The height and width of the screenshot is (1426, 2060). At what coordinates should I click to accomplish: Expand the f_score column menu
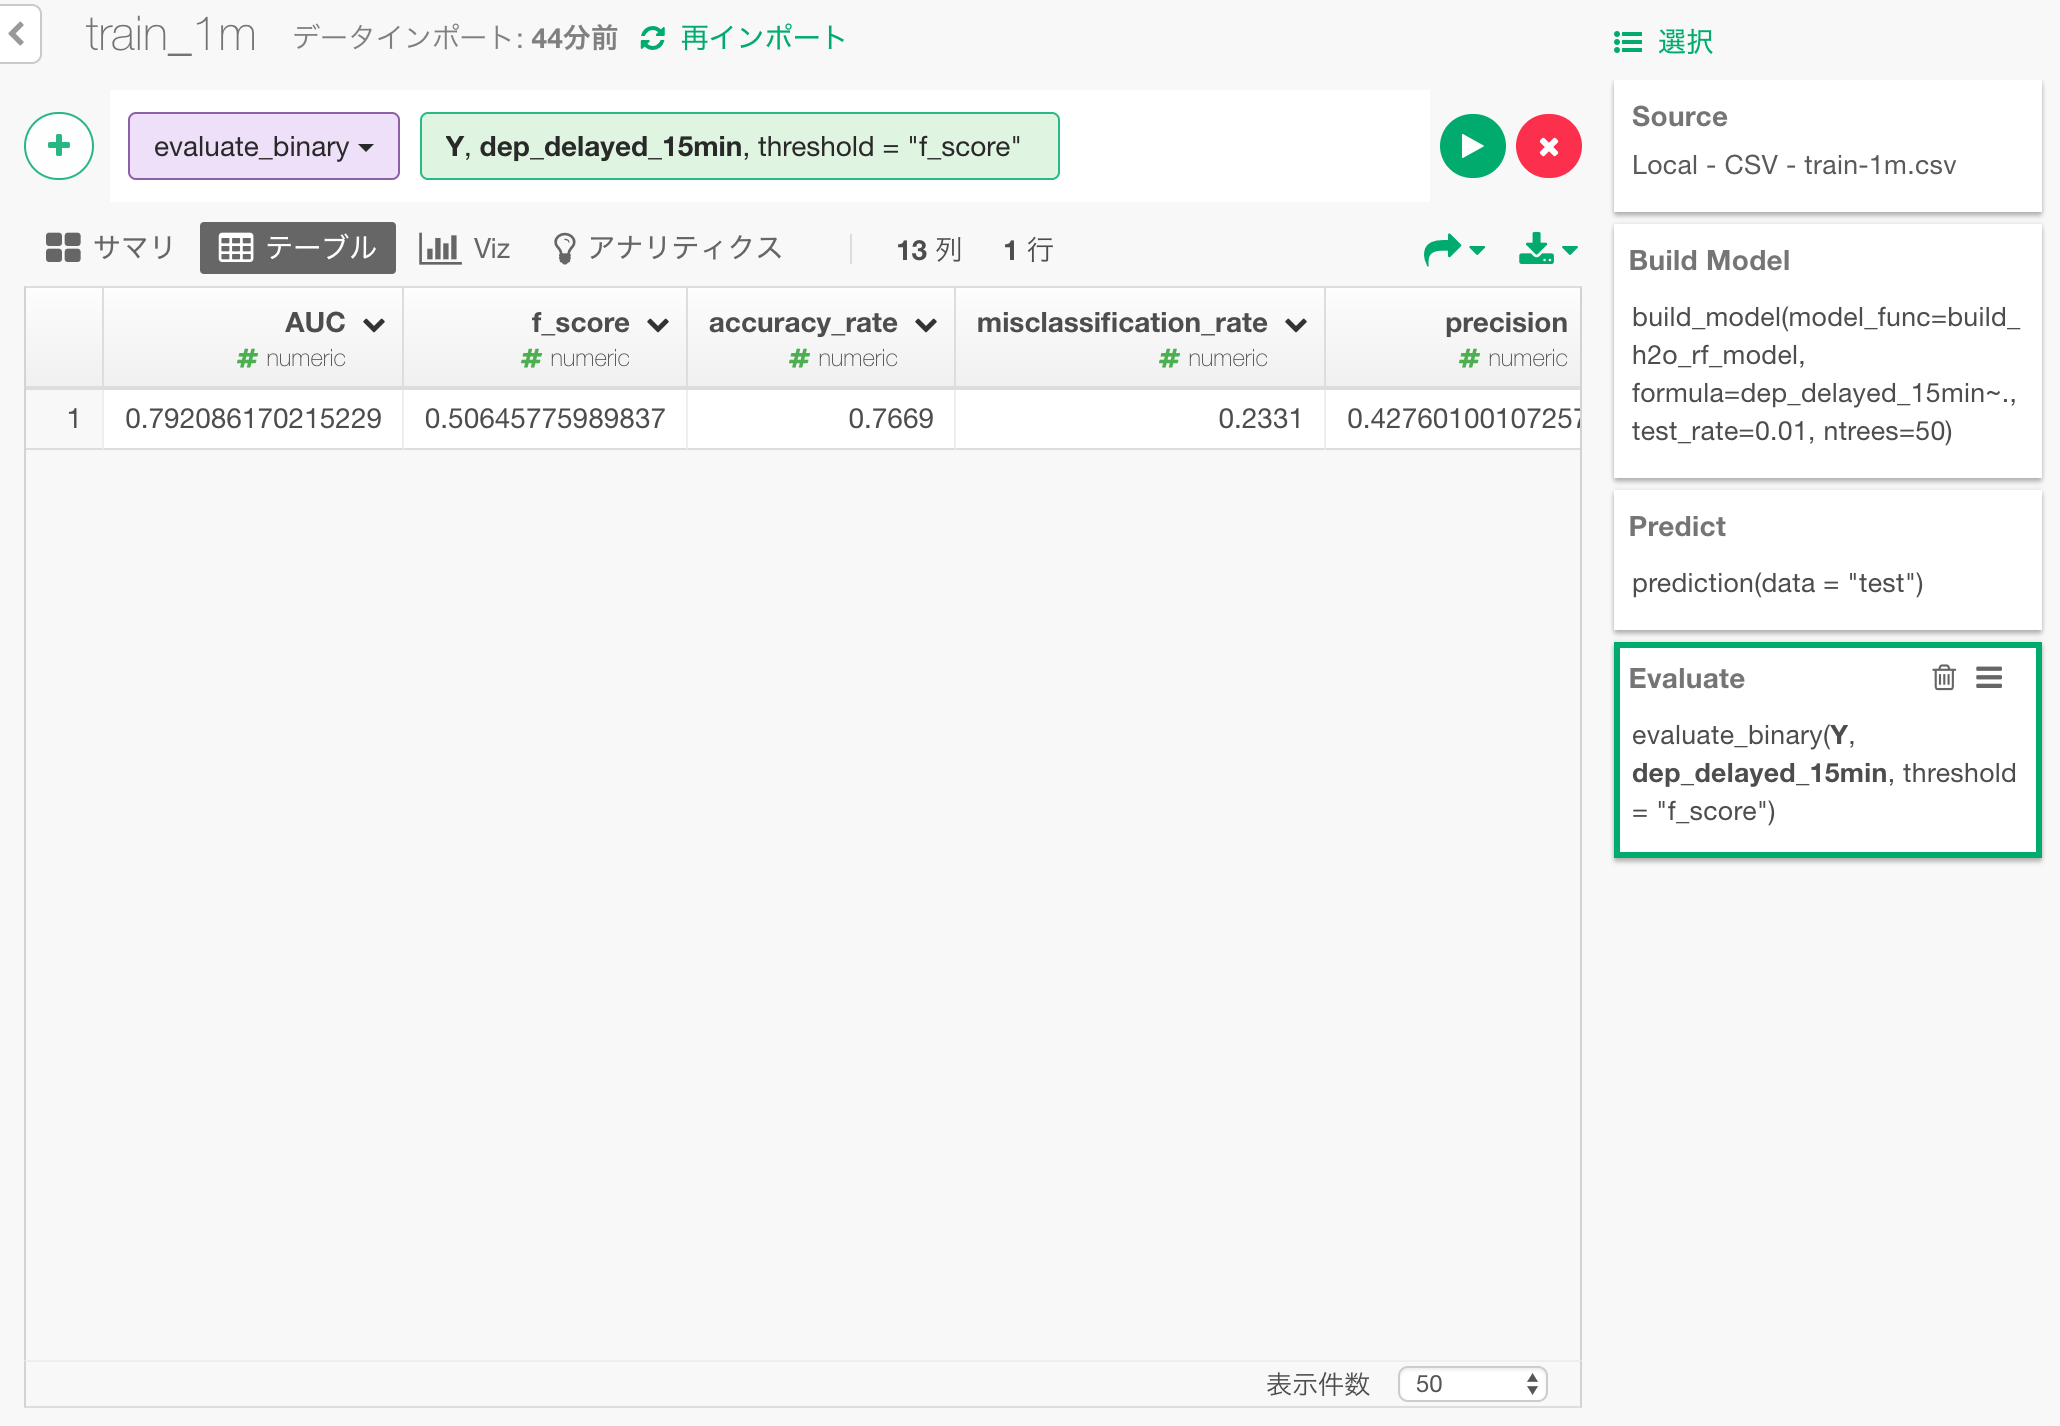point(658,324)
